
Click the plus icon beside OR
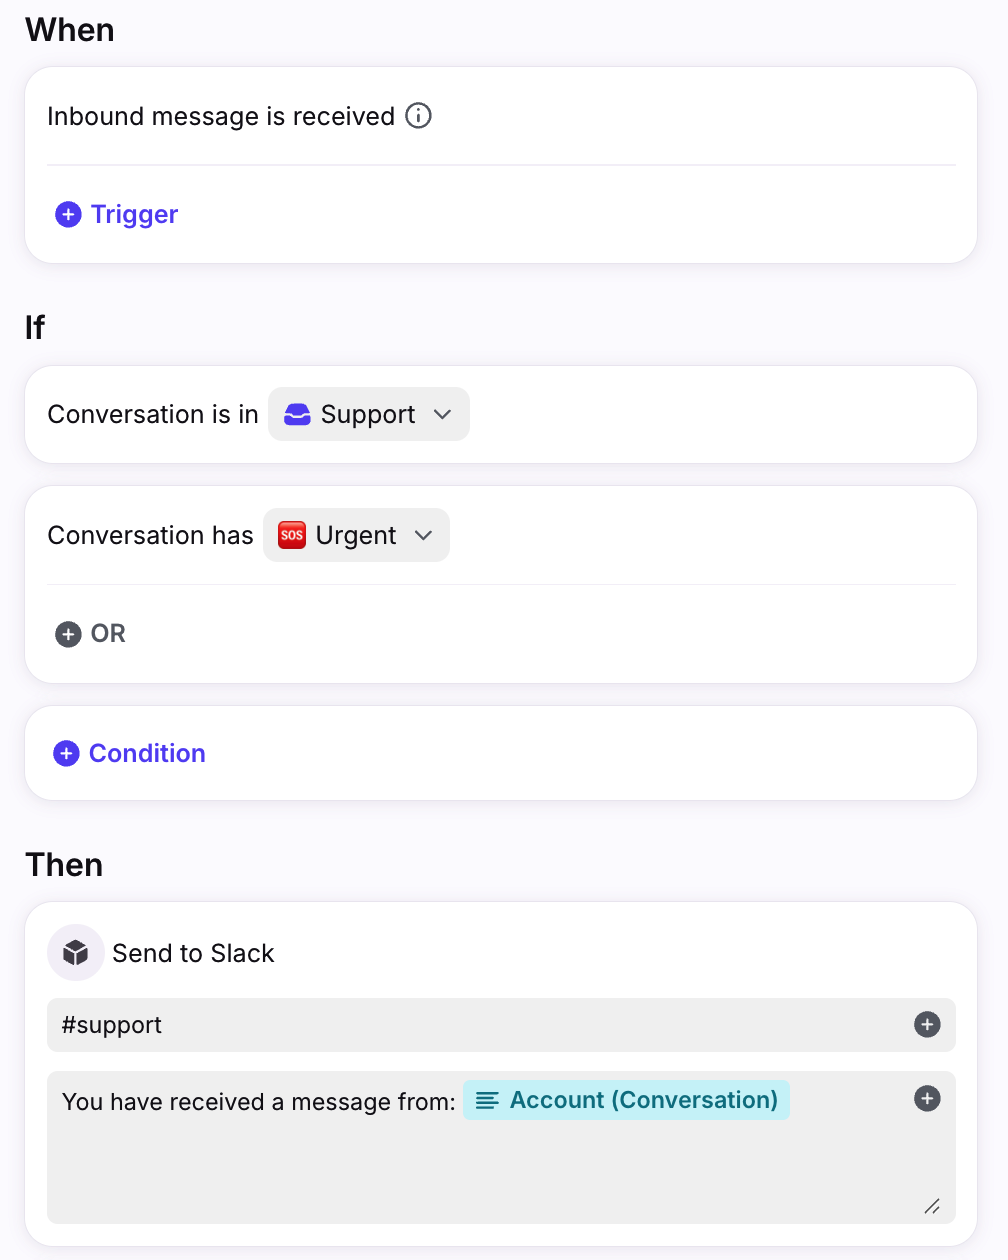click(68, 634)
